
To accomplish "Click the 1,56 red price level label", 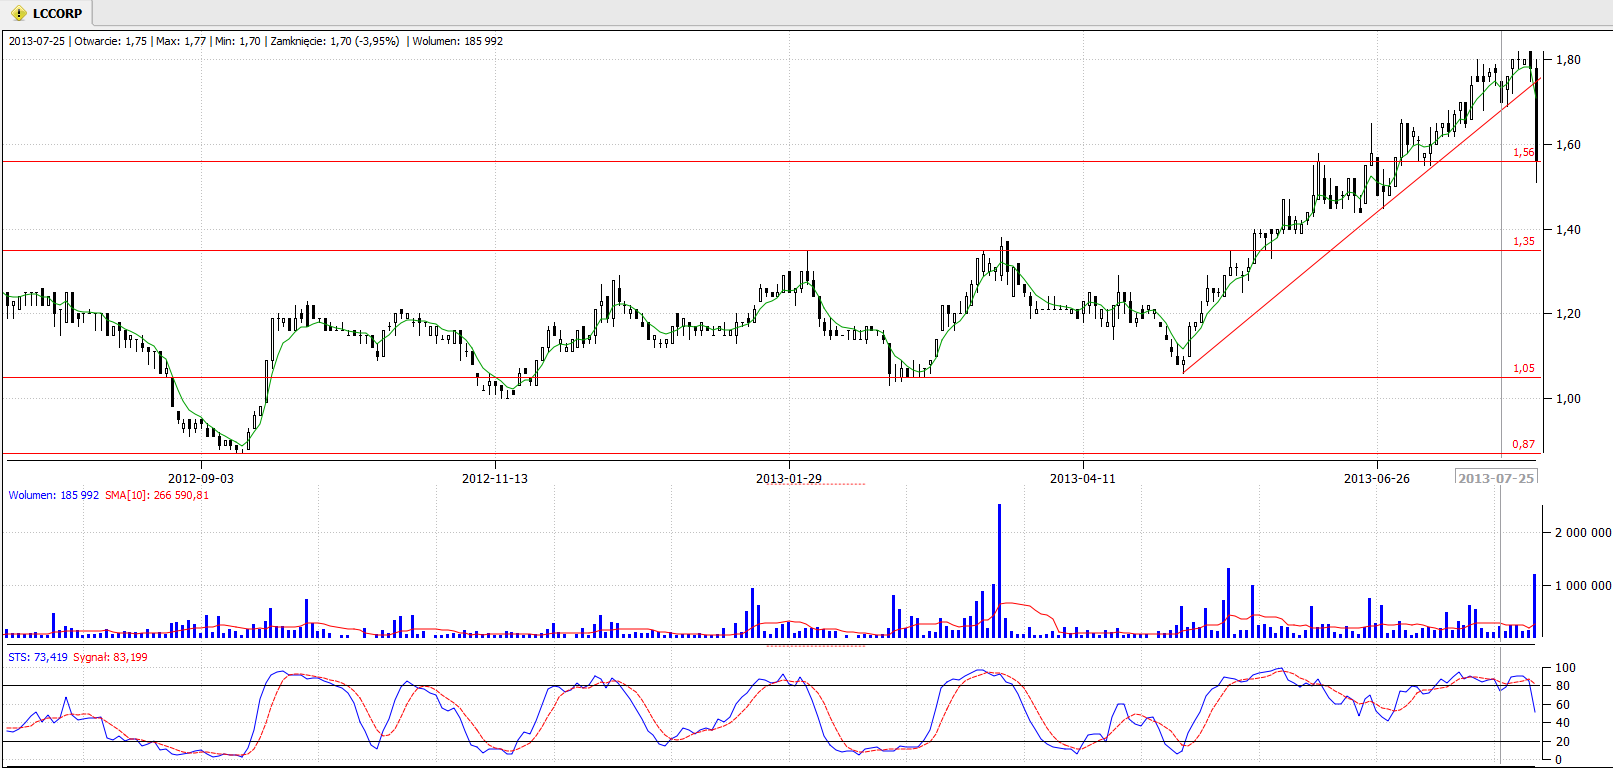I will pos(1523,152).
